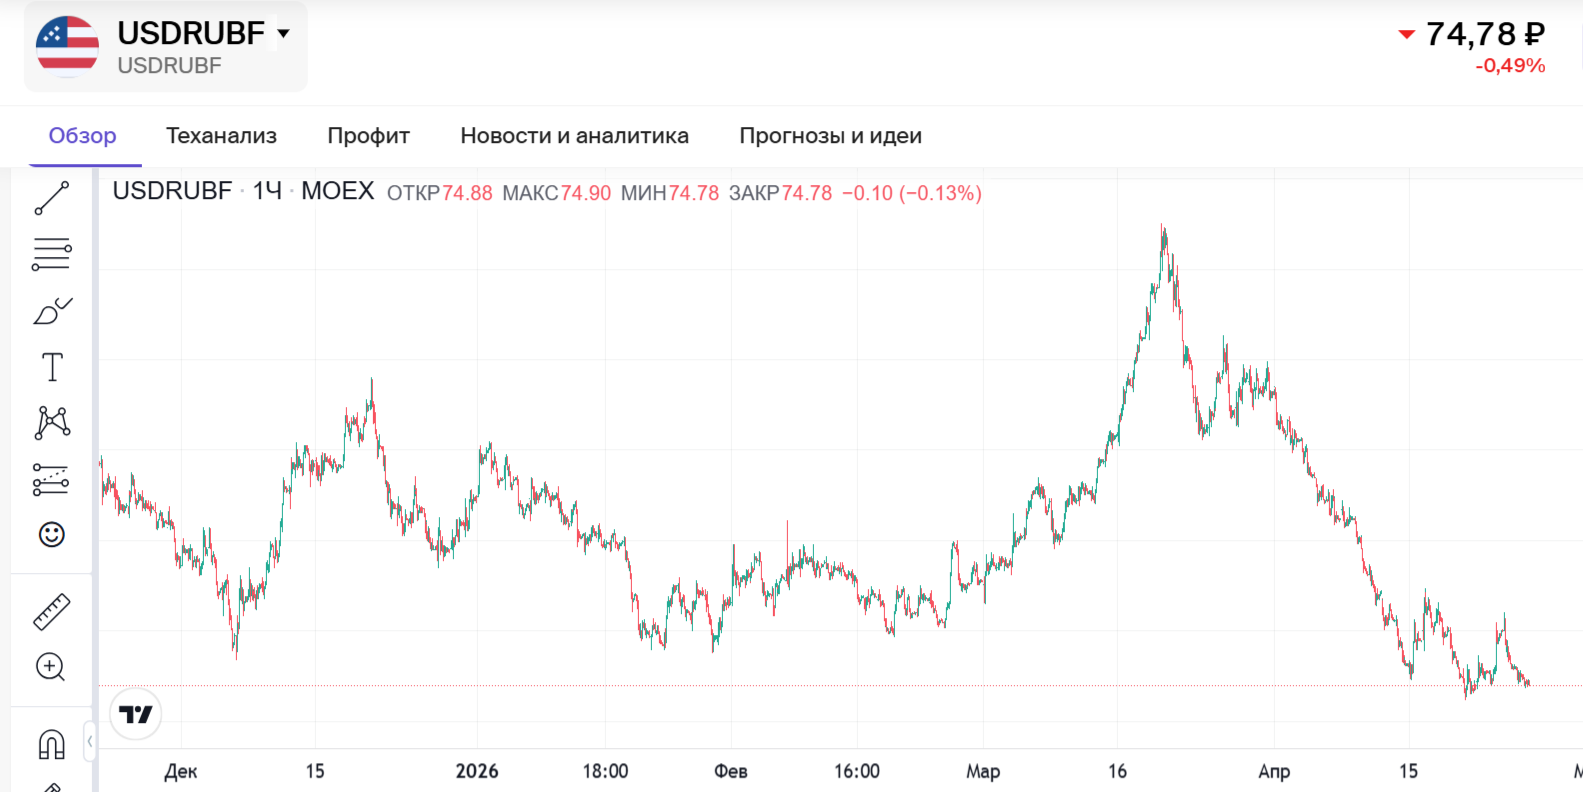Switch to the Теханализ tab
1583x792 pixels.
click(221, 136)
